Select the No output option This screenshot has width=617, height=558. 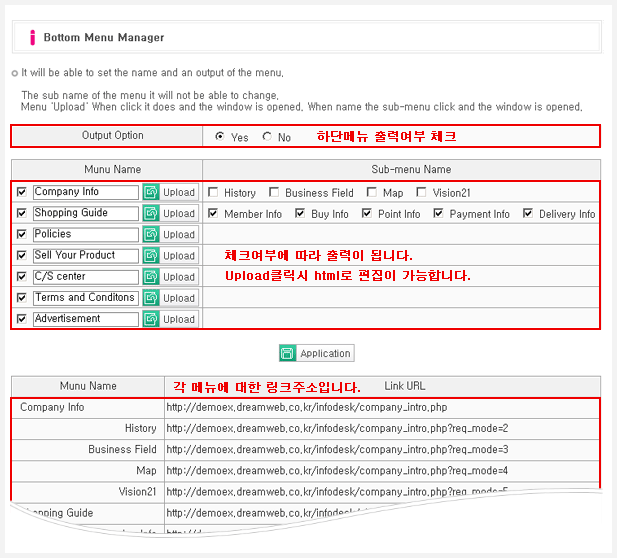click(x=267, y=137)
